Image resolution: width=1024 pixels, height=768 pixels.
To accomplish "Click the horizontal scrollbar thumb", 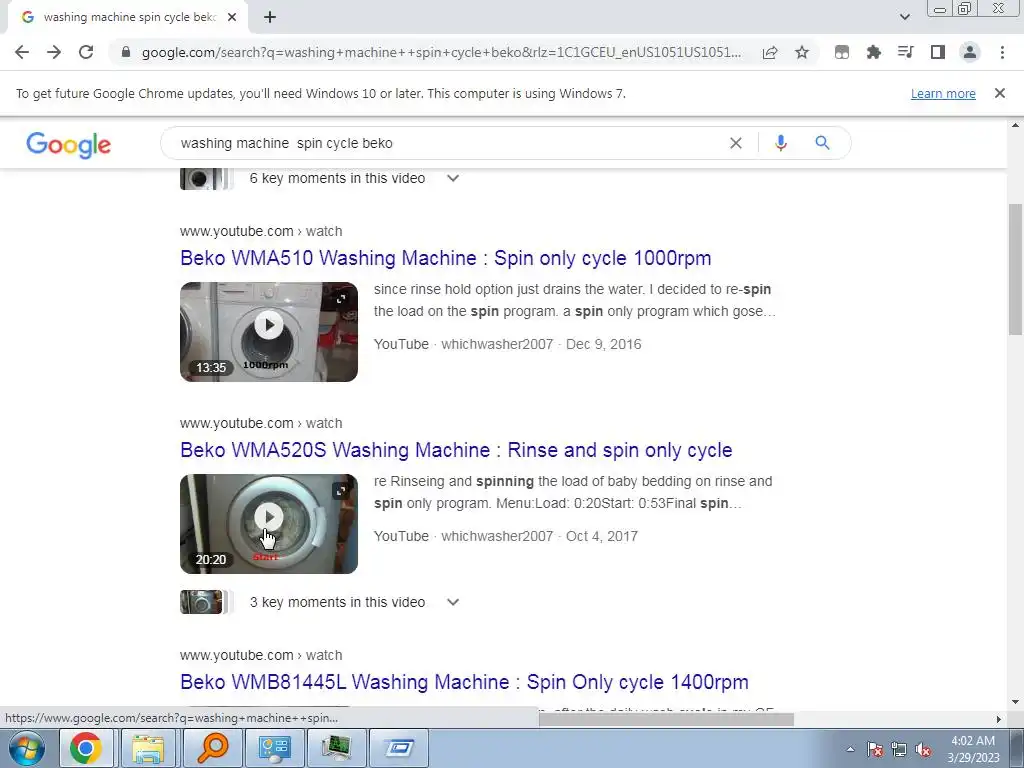I will point(666,719).
